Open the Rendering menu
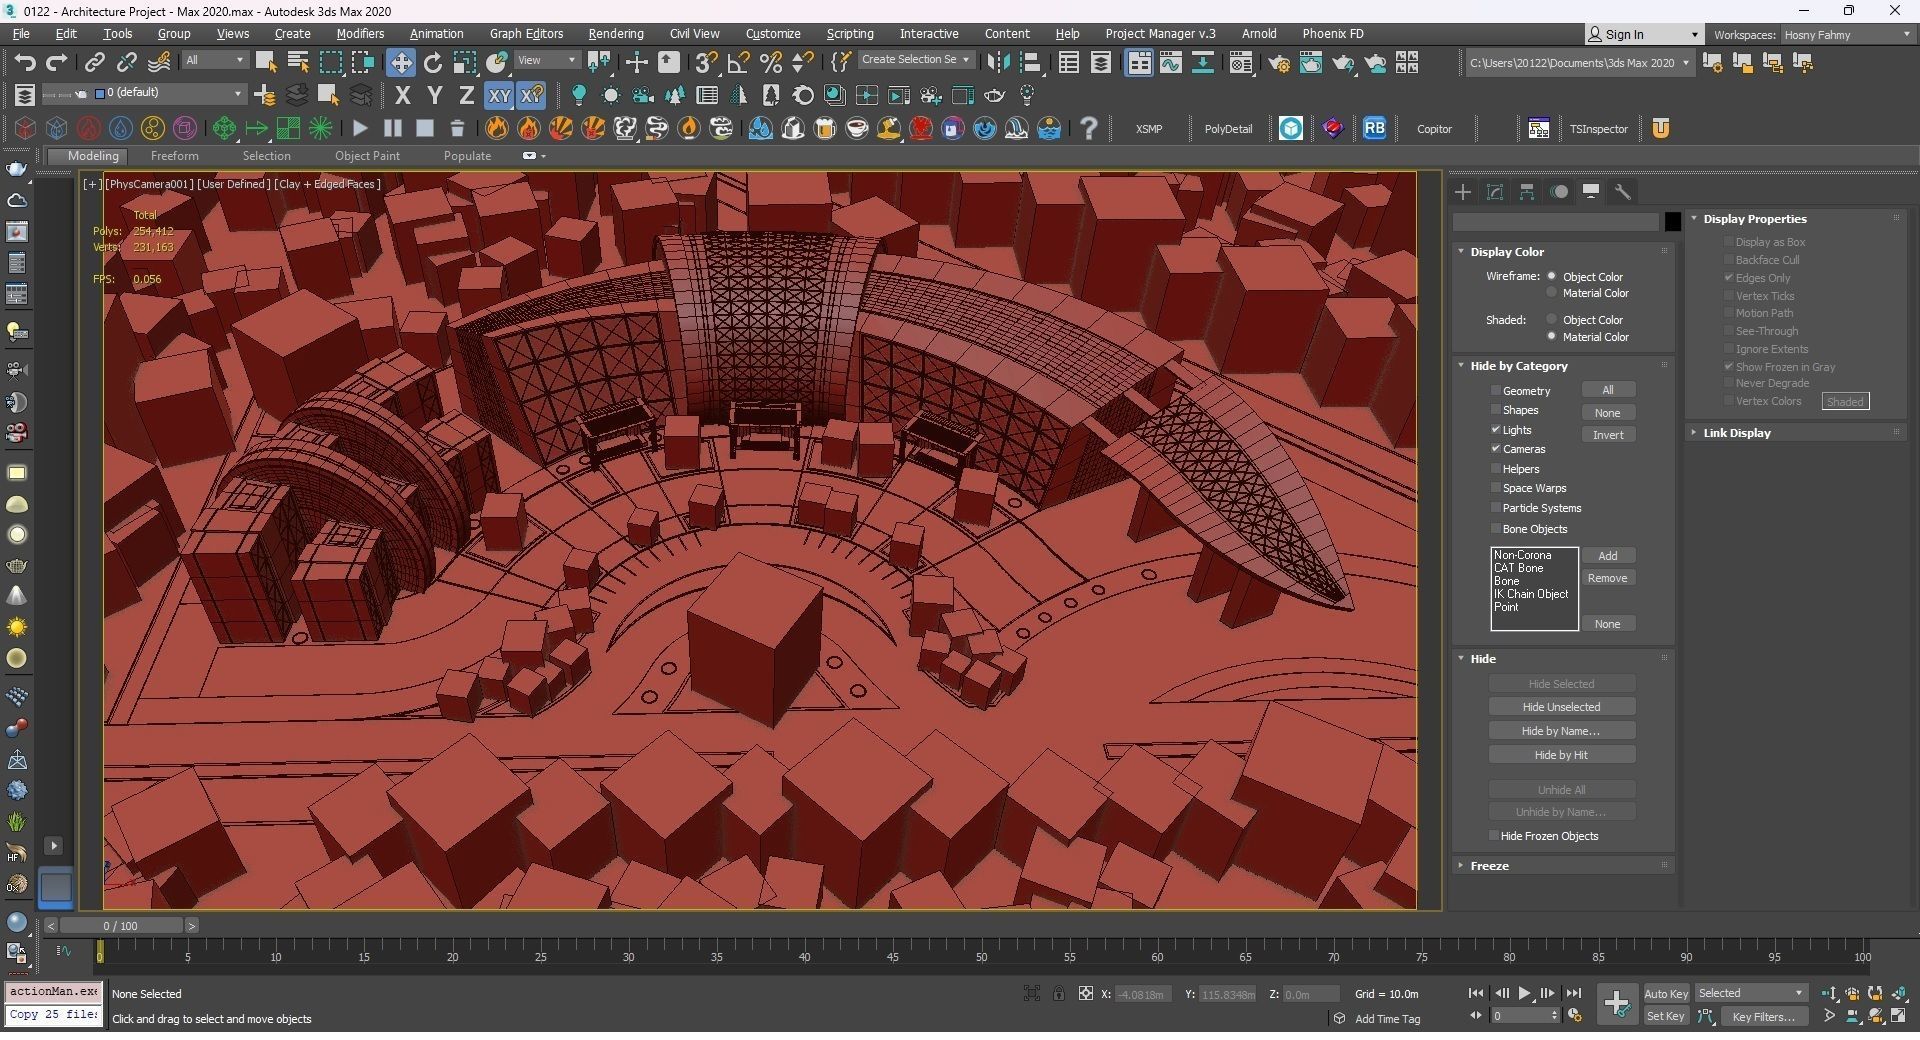Viewport: 1920px width, 1040px height. pyautogui.click(x=615, y=34)
